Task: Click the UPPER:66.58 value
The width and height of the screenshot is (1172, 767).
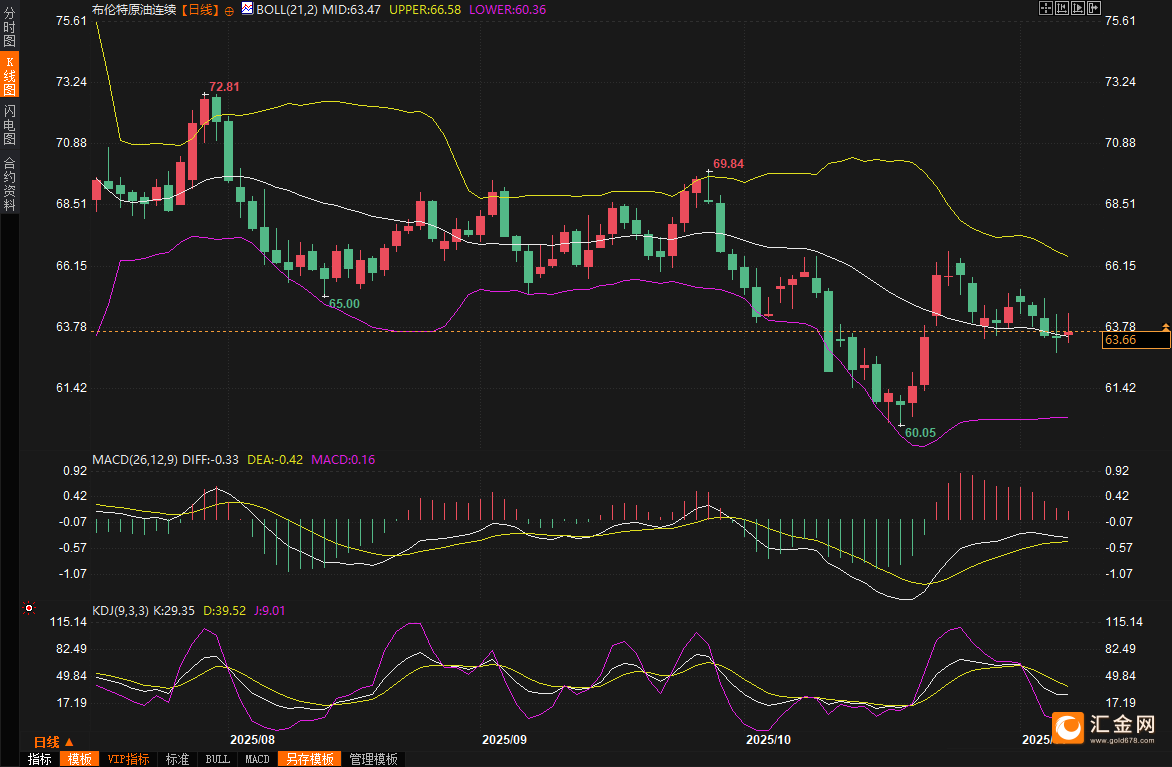Action: pyautogui.click(x=425, y=10)
